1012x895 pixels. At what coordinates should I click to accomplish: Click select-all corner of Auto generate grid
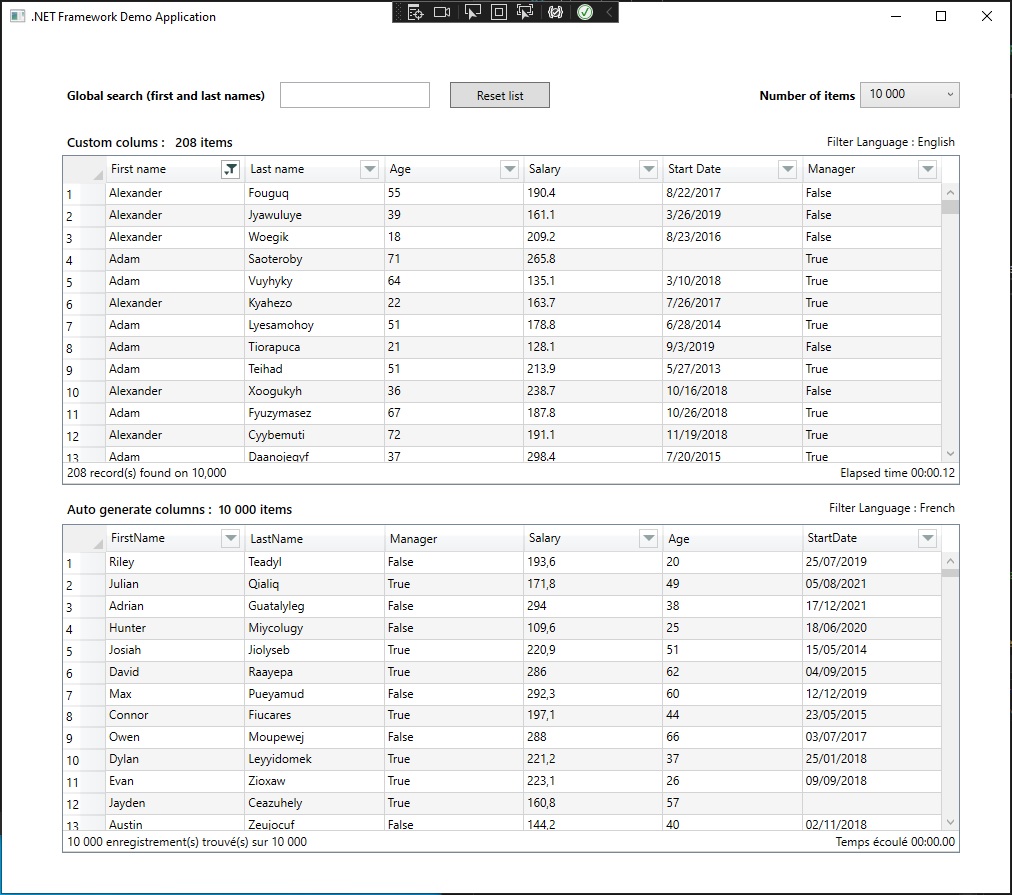point(84,538)
